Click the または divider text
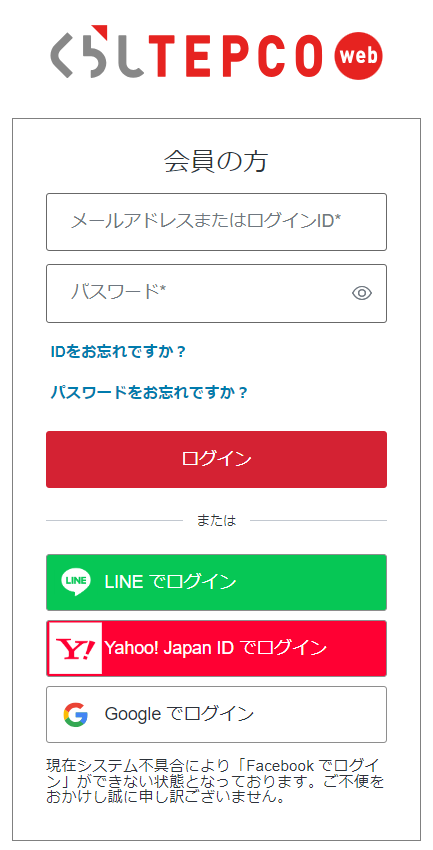Viewport: 433px width, 850px height. [x=216, y=520]
